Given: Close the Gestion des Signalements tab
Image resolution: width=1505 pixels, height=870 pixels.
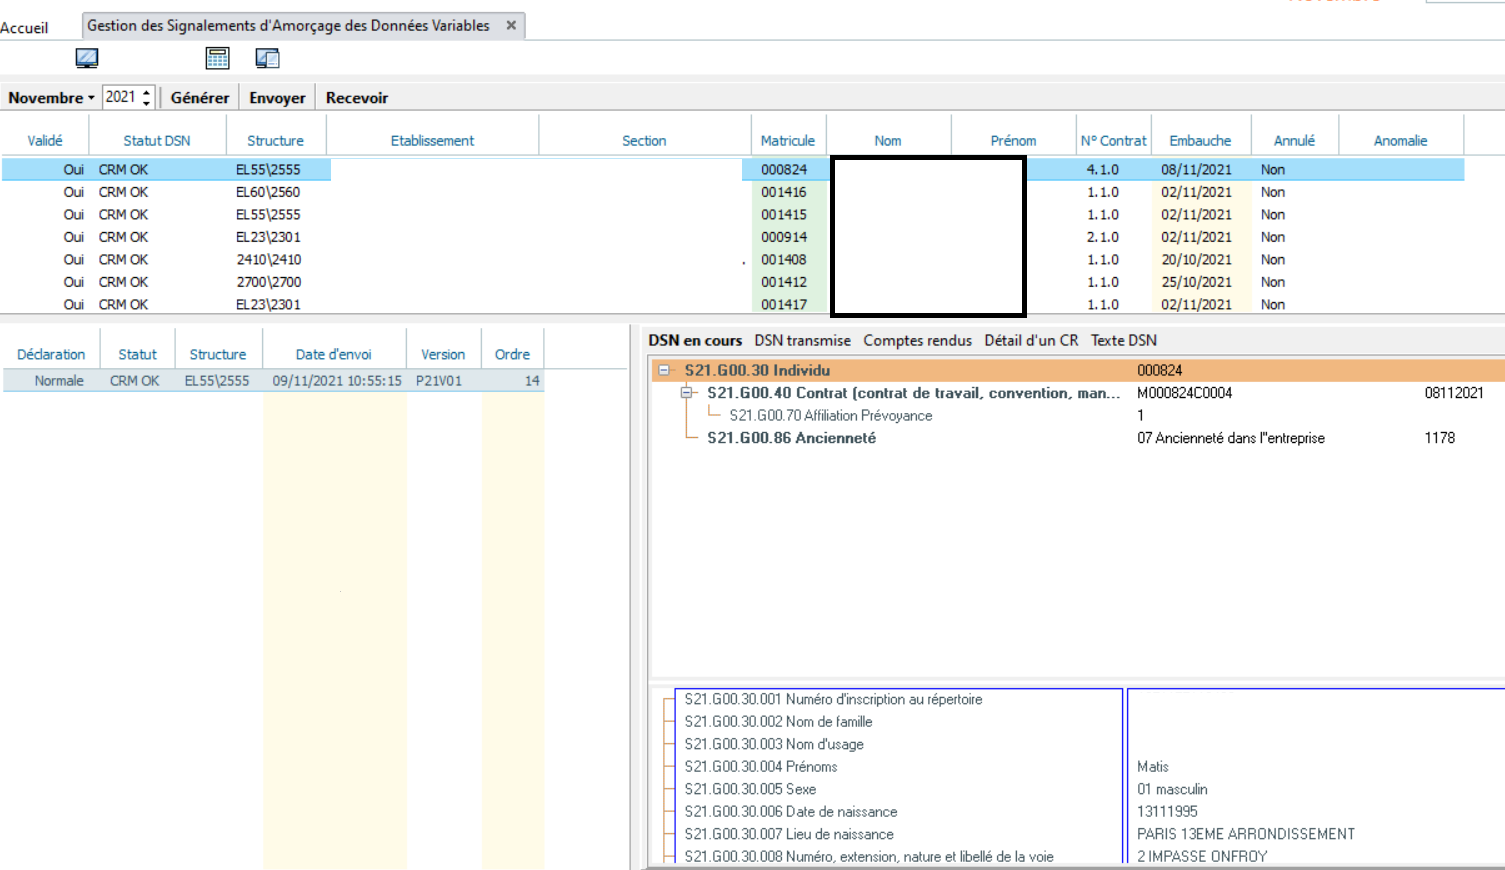Looking at the screenshot, I should pyautogui.click(x=511, y=25).
